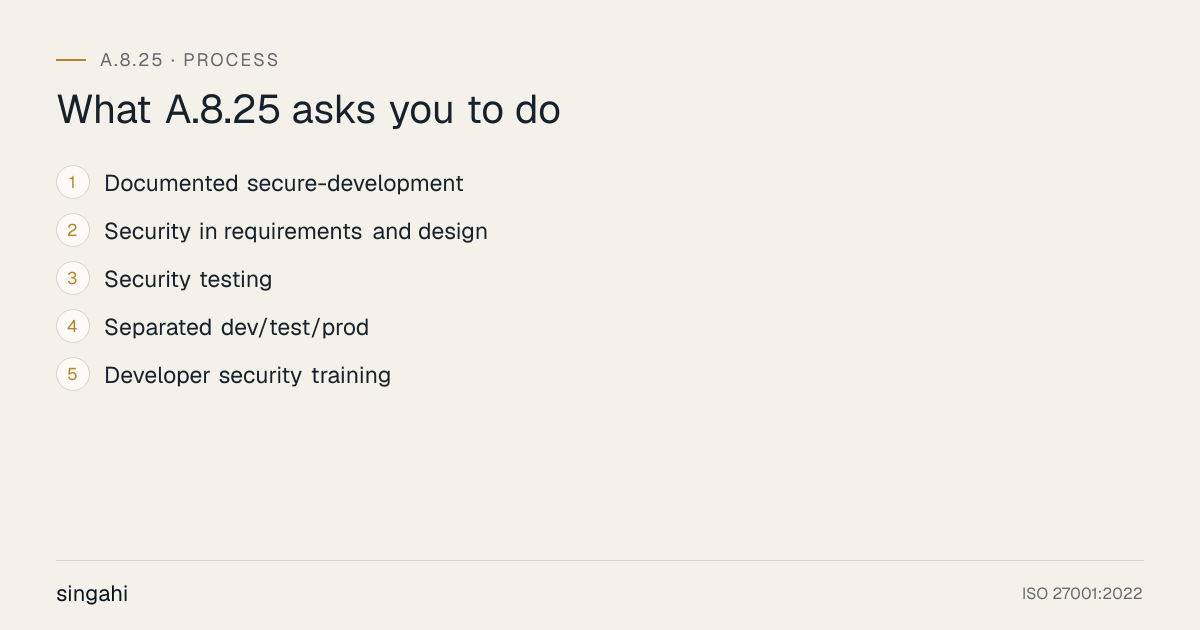Select 'Security in requirements and design' text

(296, 232)
